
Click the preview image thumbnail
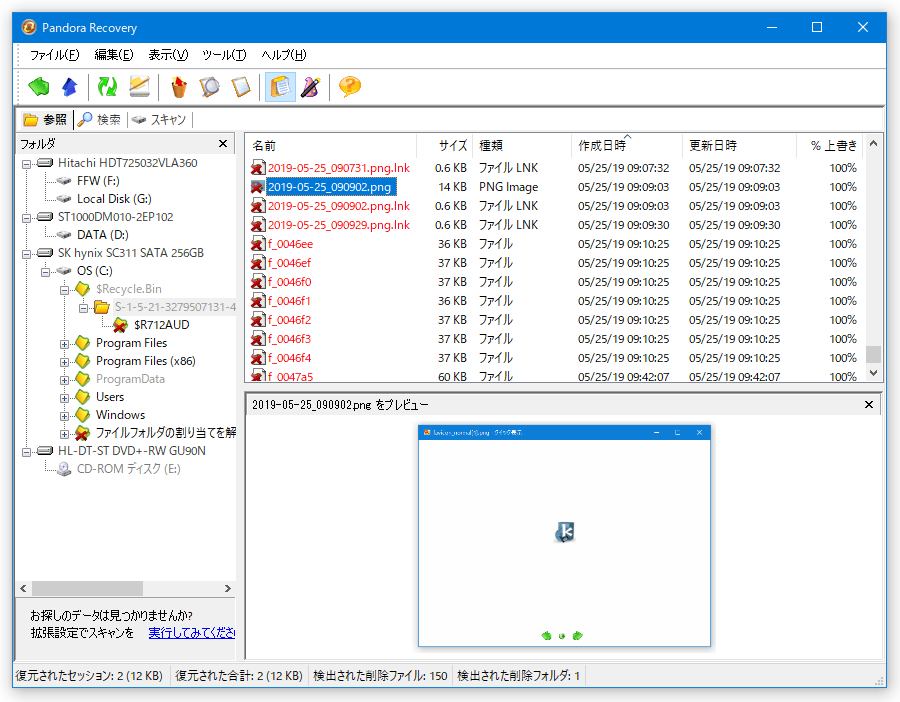pos(564,536)
